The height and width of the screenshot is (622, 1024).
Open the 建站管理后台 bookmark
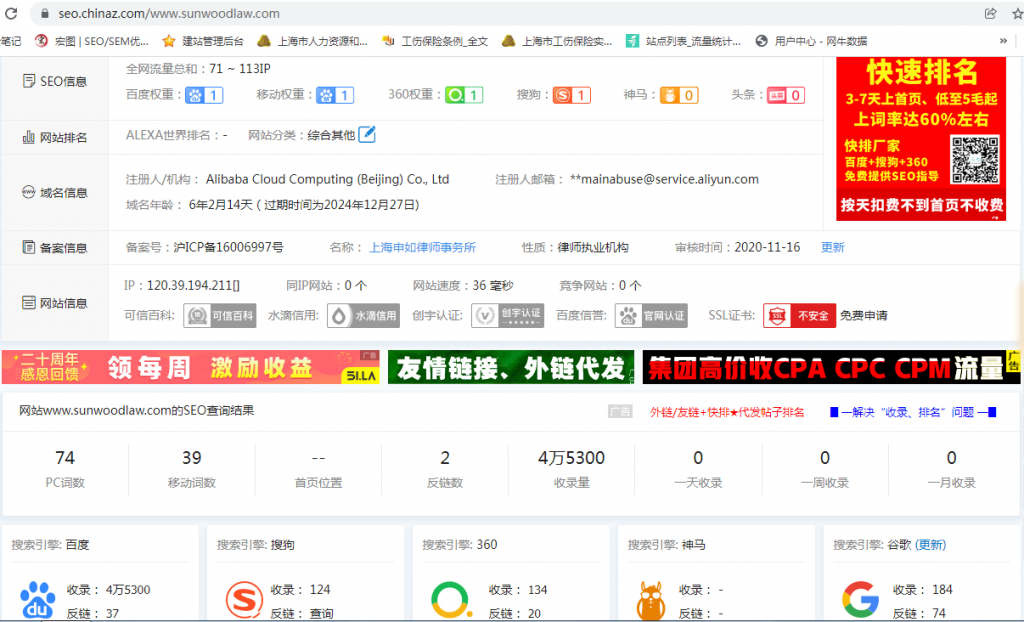tap(203, 41)
